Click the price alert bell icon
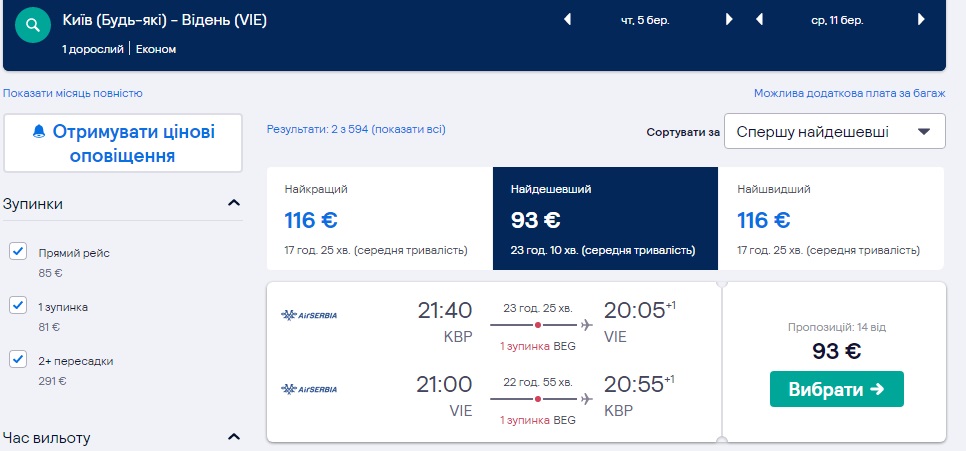Image resolution: width=966 pixels, height=451 pixels. [x=39, y=133]
